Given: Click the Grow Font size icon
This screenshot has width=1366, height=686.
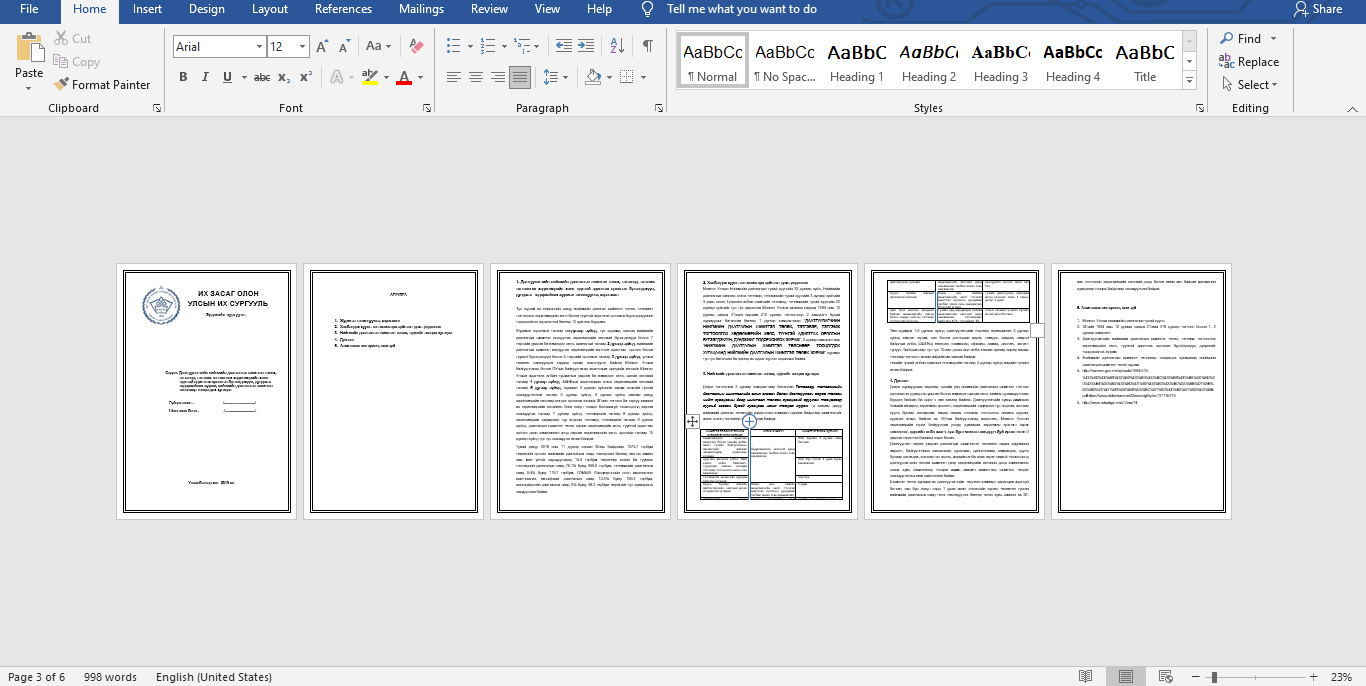Looking at the screenshot, I should pyautogui.click(x=322, y=46).
